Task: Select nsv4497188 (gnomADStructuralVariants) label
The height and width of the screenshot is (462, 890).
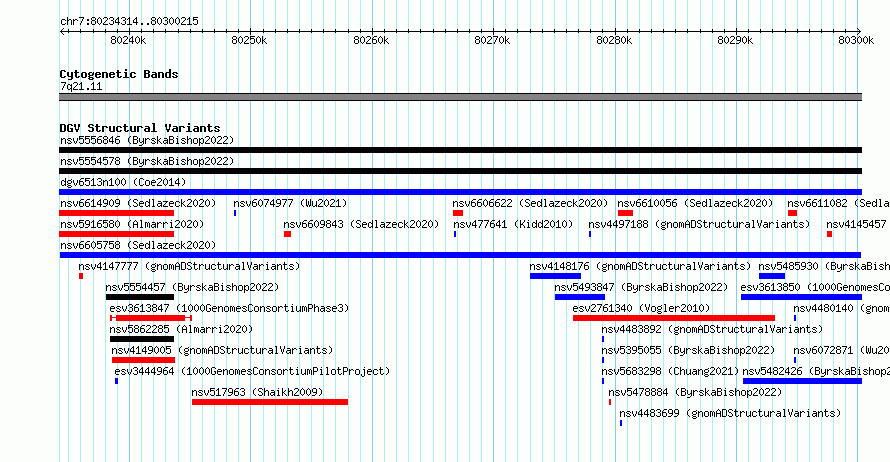Action: point(699,224)
